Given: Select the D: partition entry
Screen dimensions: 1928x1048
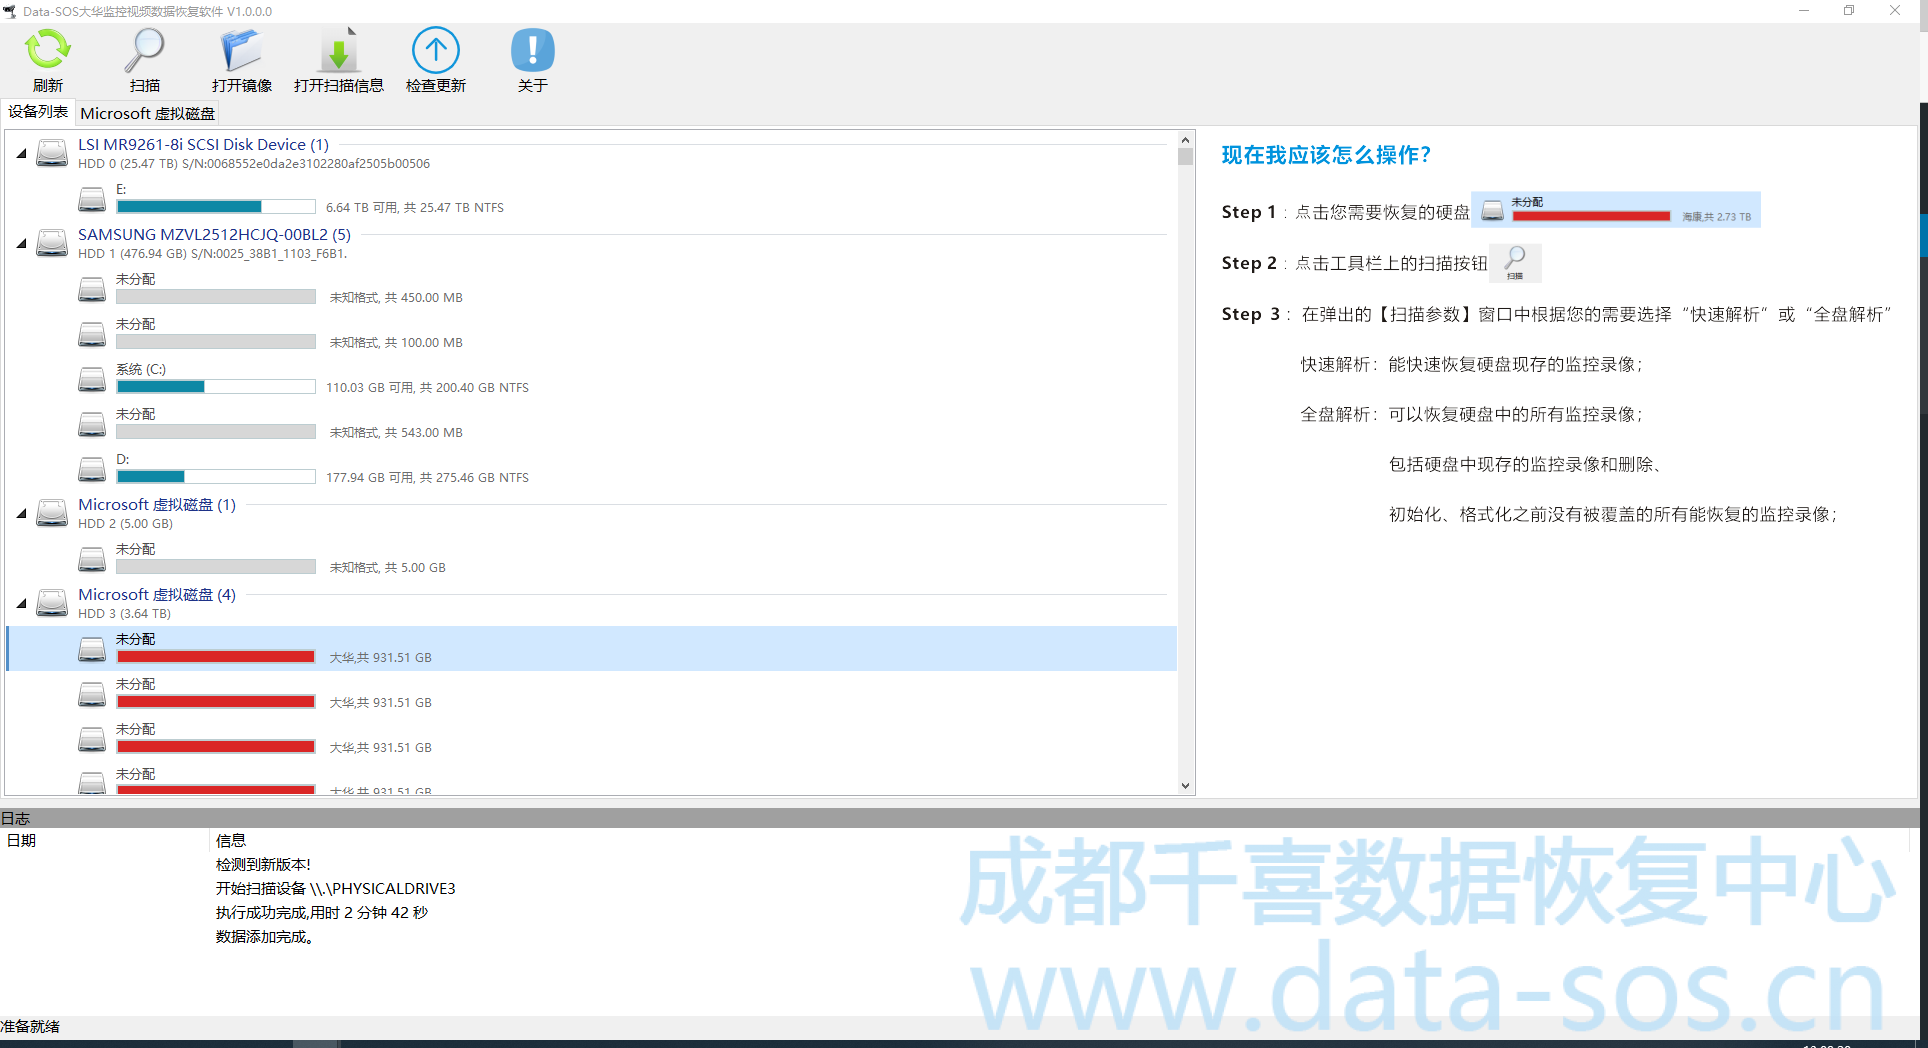Looking at the screenshot, I should point(92,469).
